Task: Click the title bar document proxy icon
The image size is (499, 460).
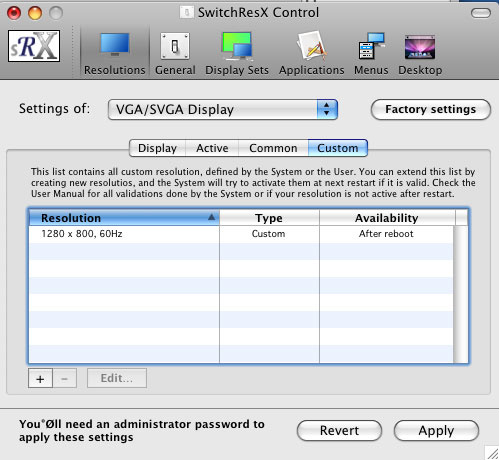Action: (x=187, y=13)
